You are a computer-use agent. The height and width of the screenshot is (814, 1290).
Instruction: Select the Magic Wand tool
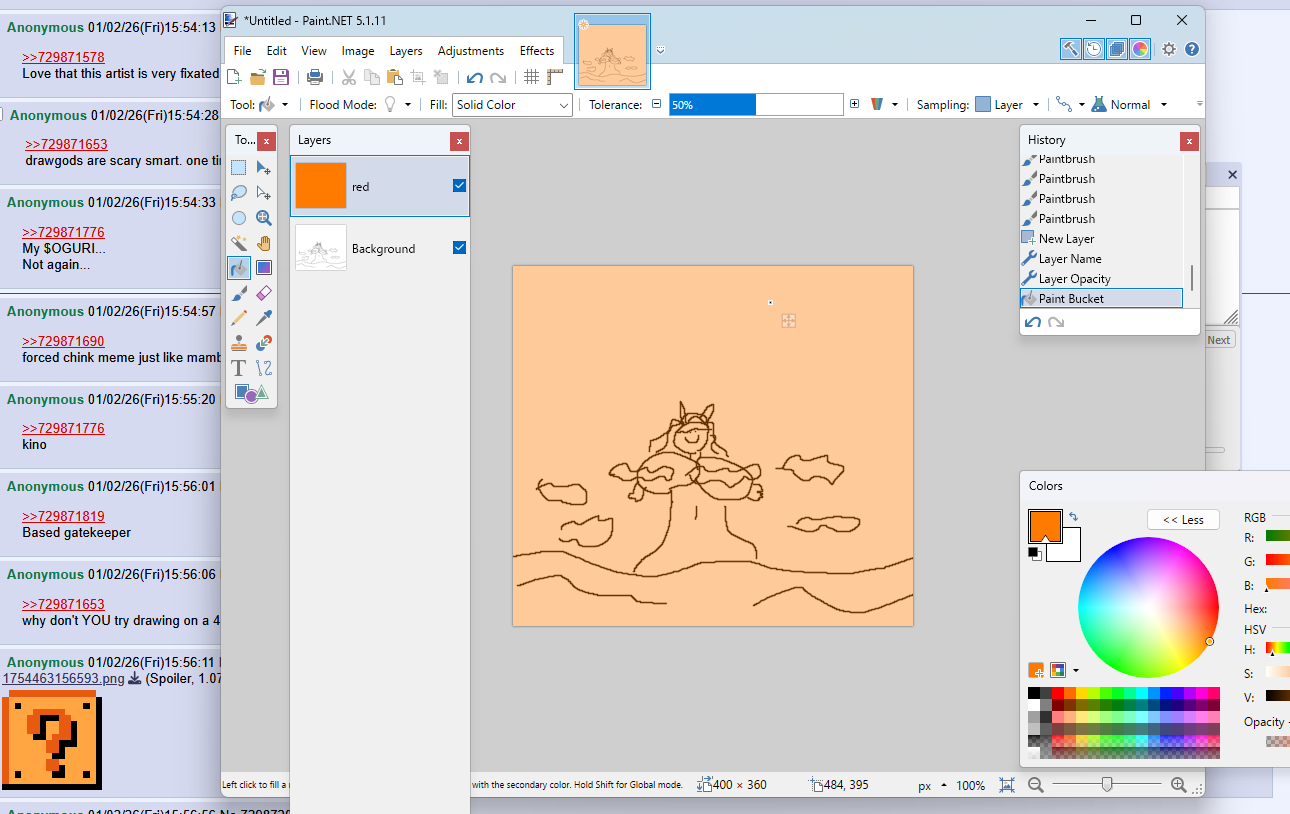point(239,243)
